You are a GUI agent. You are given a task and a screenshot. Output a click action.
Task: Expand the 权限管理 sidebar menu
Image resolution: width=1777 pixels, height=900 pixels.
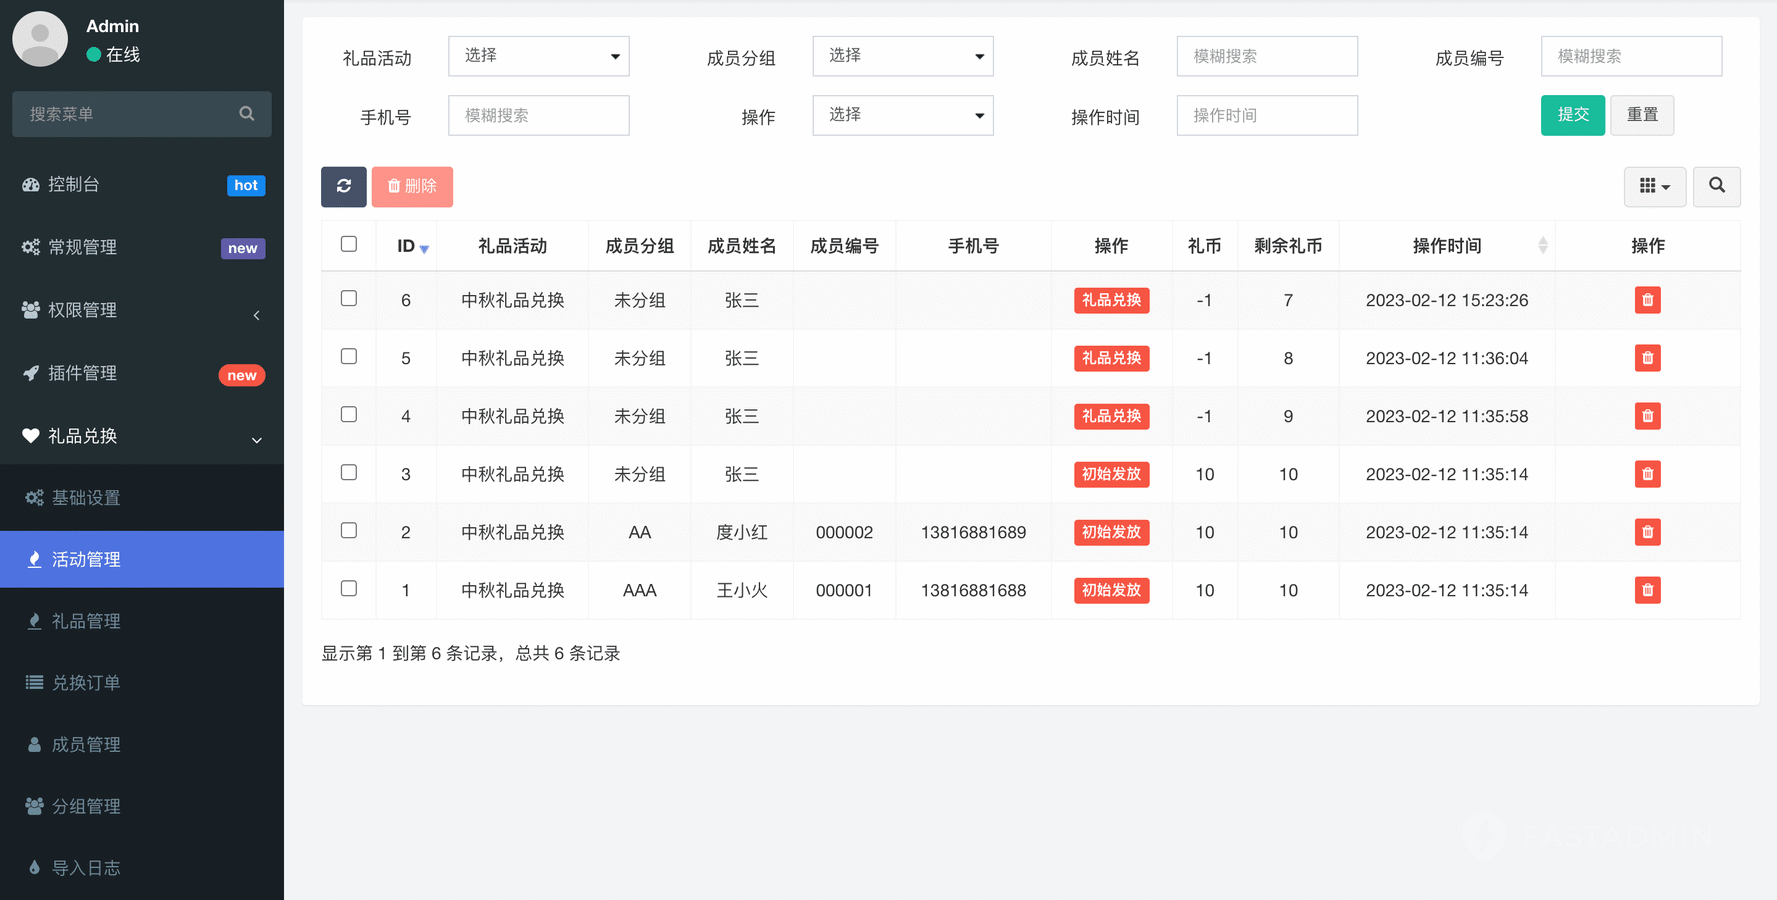click(x=142, y=311)
